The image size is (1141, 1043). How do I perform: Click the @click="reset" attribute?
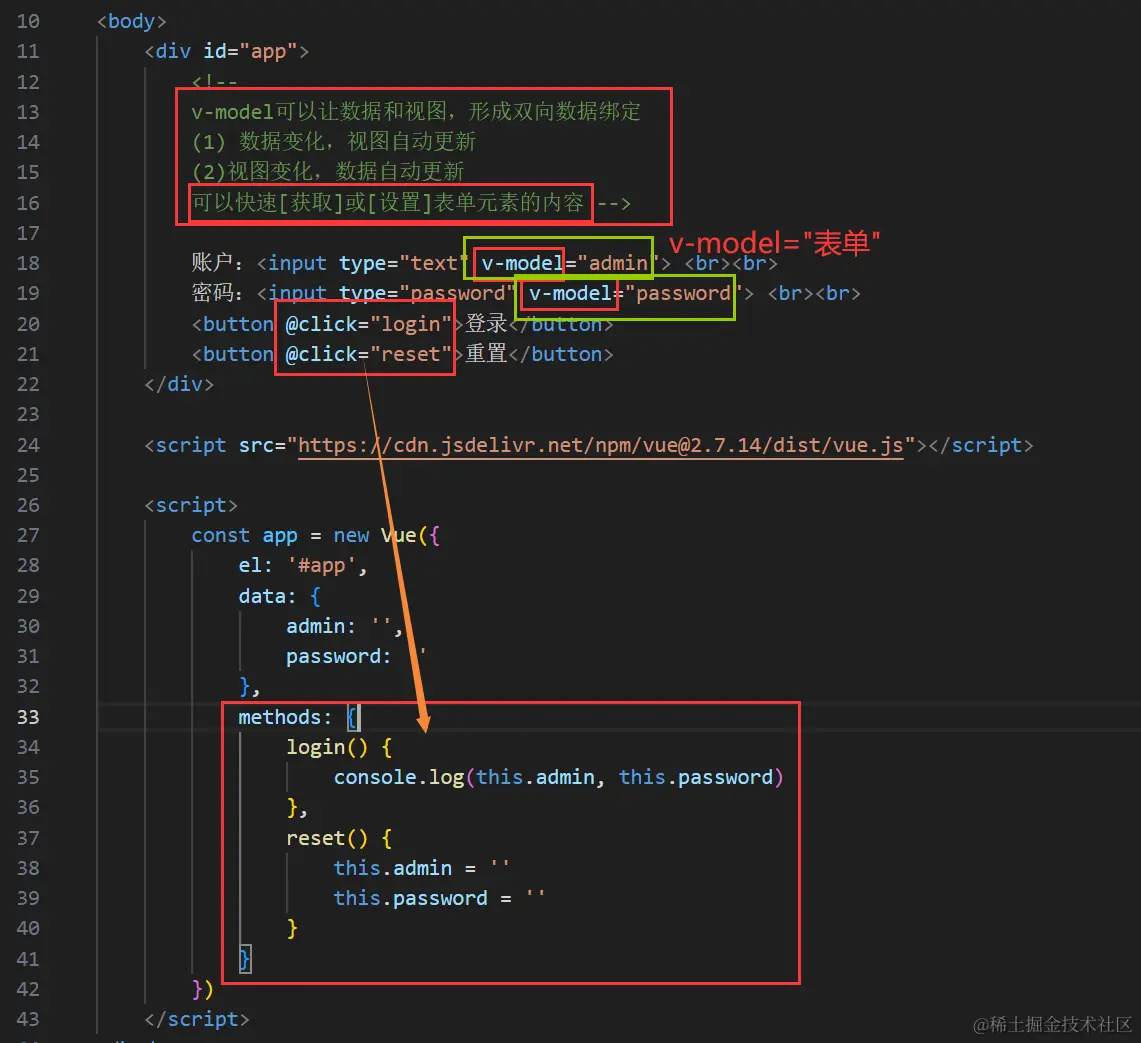(x=369, y=354)
